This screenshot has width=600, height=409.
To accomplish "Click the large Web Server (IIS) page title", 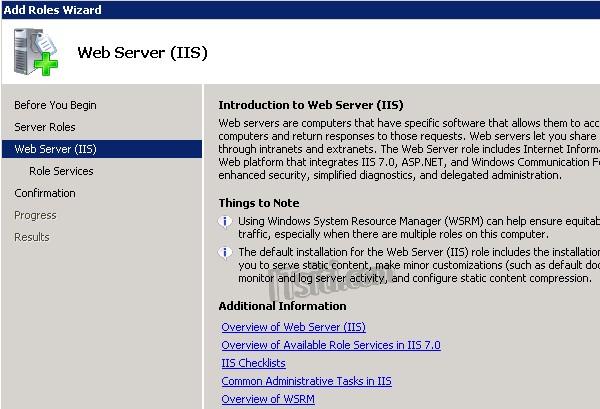I will 142,52.
